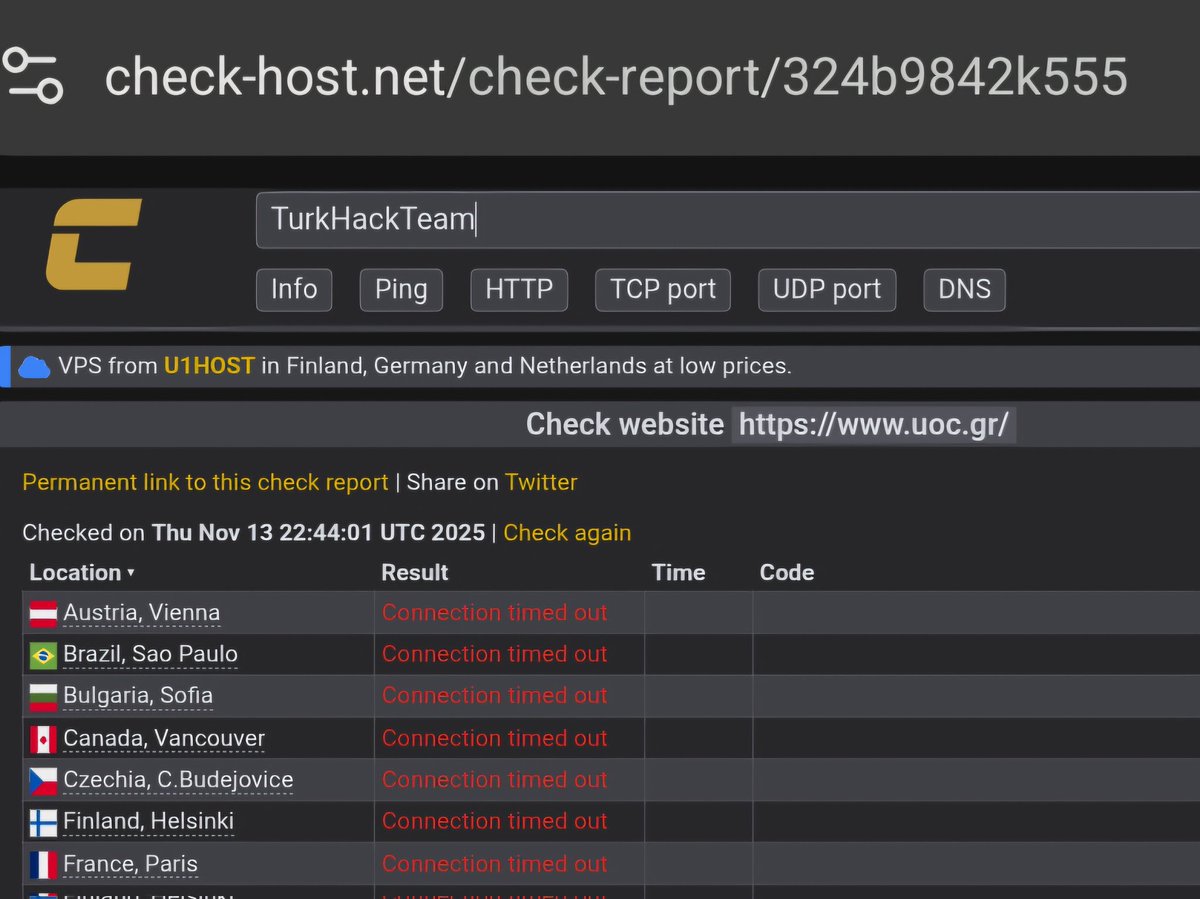Run the Info check

(x=294, y=290)
